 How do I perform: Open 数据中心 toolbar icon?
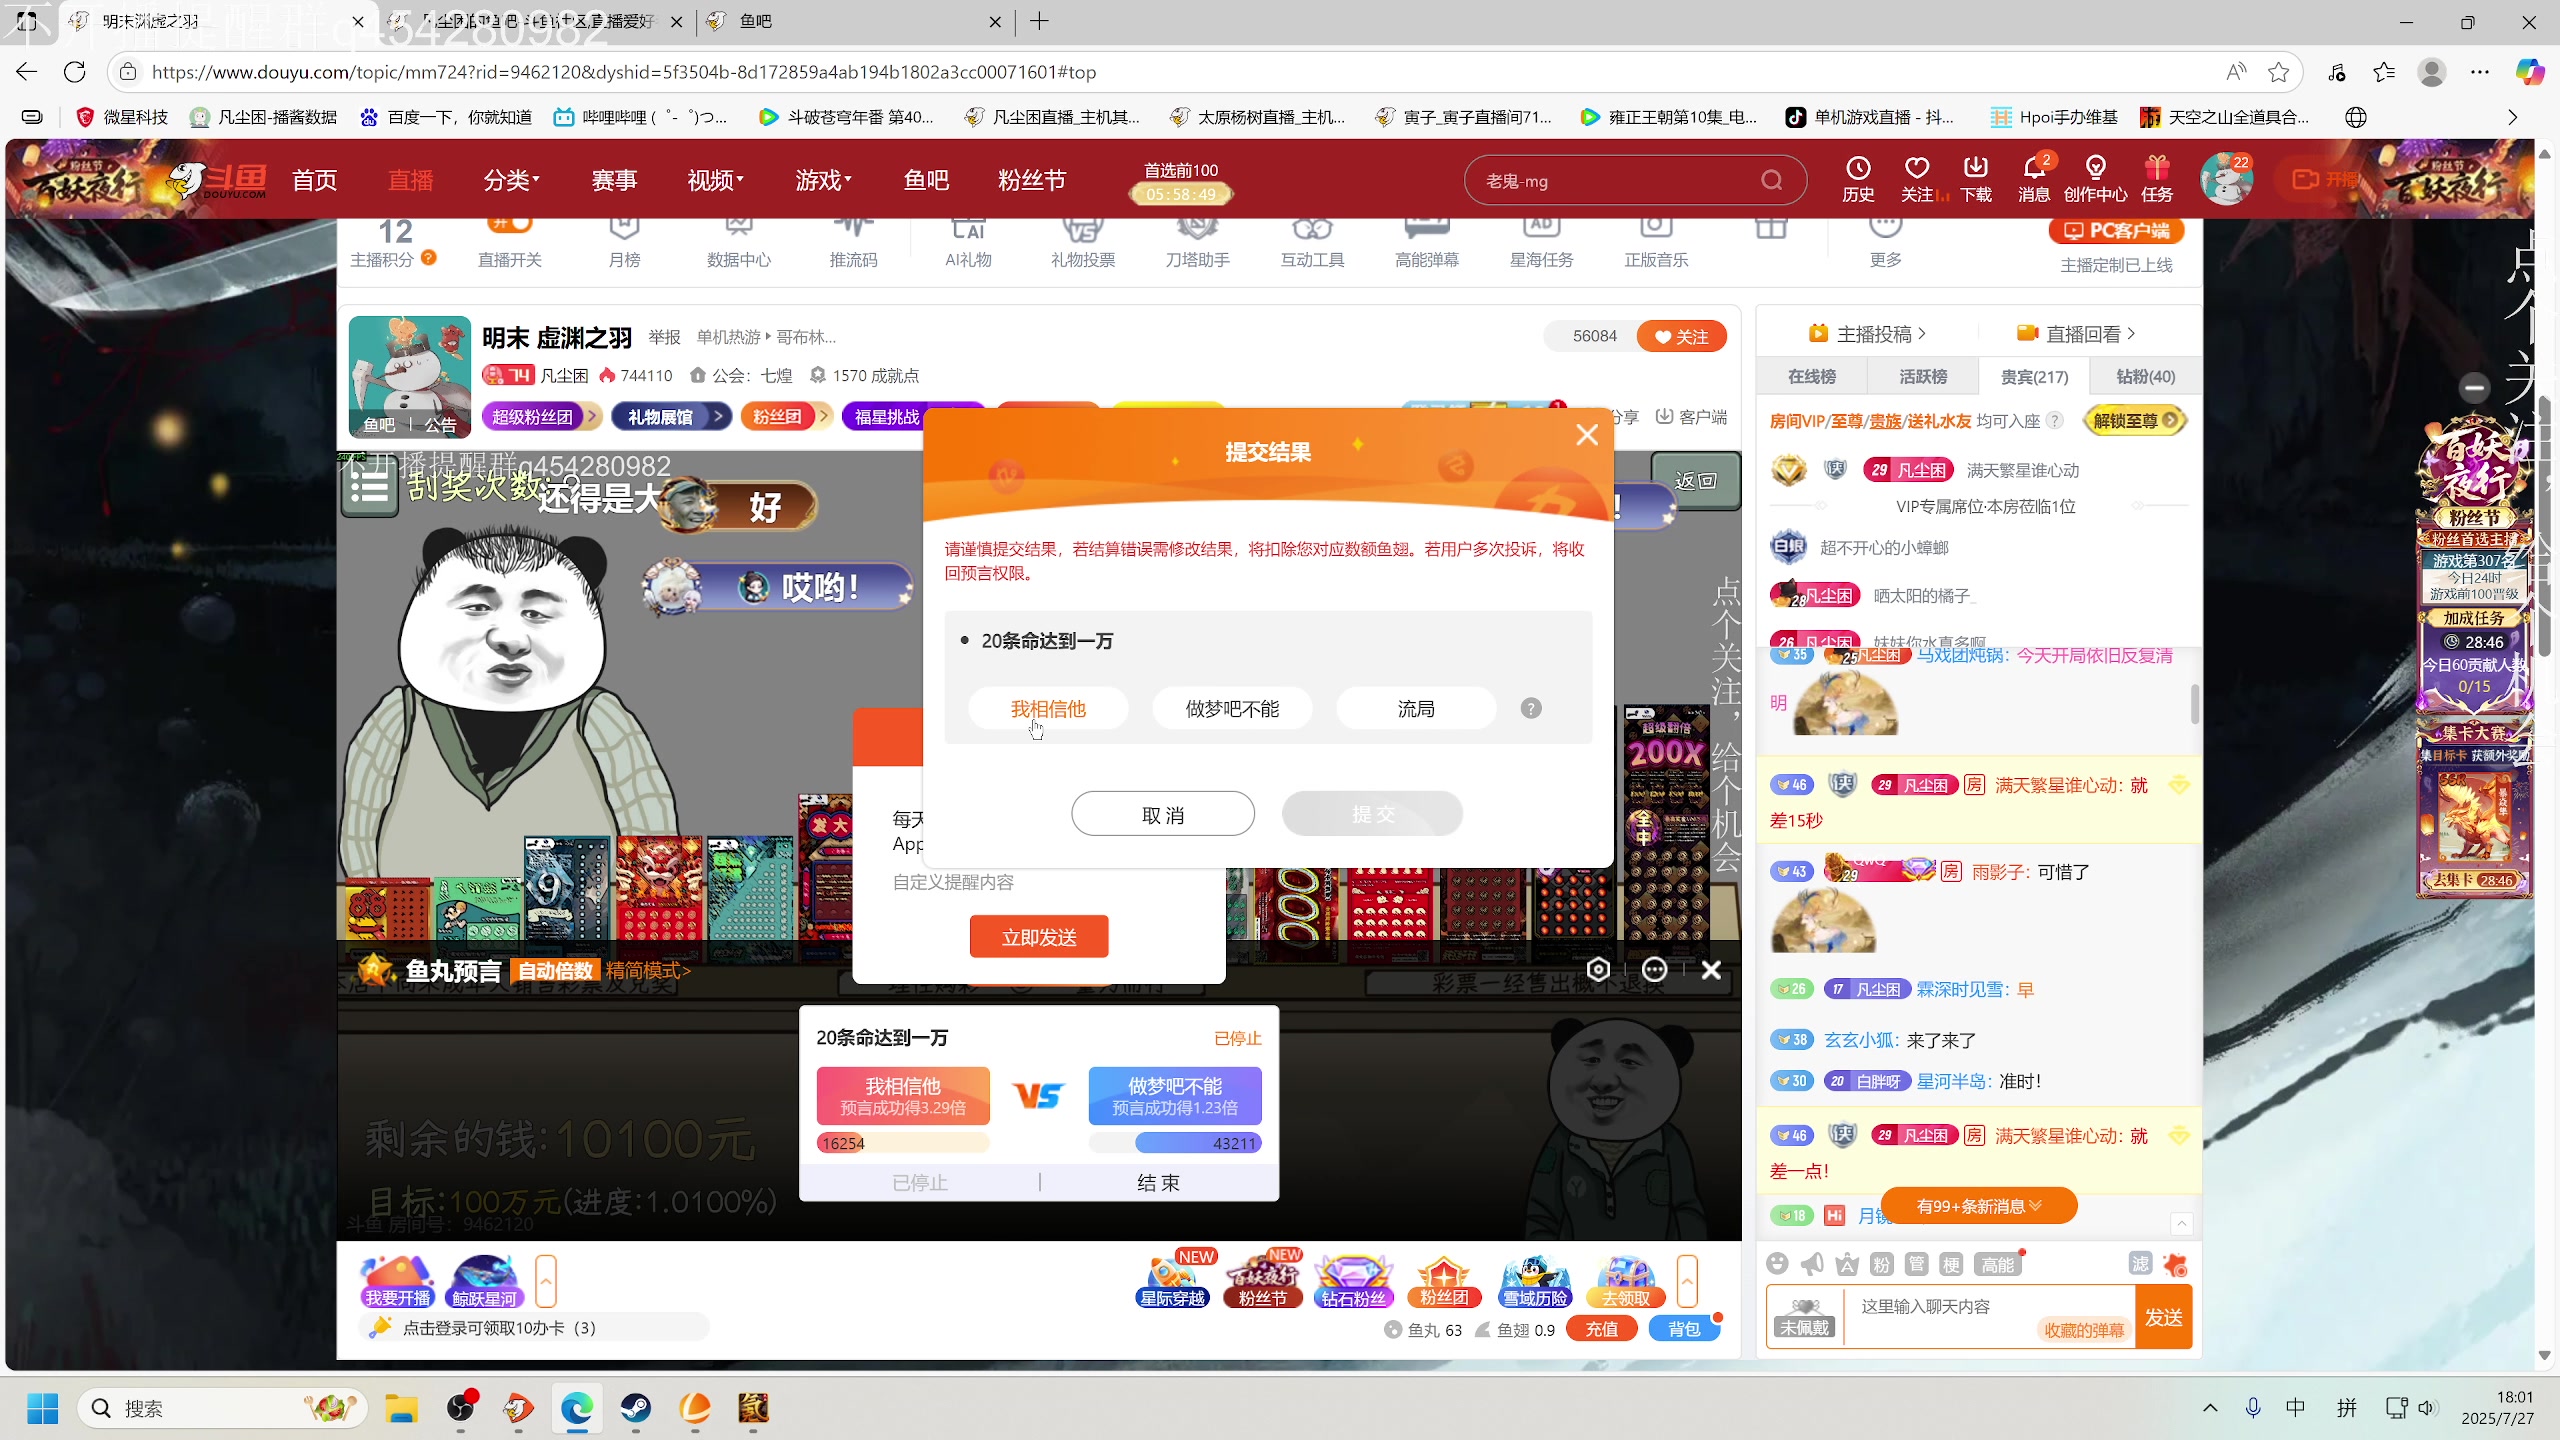738,243
